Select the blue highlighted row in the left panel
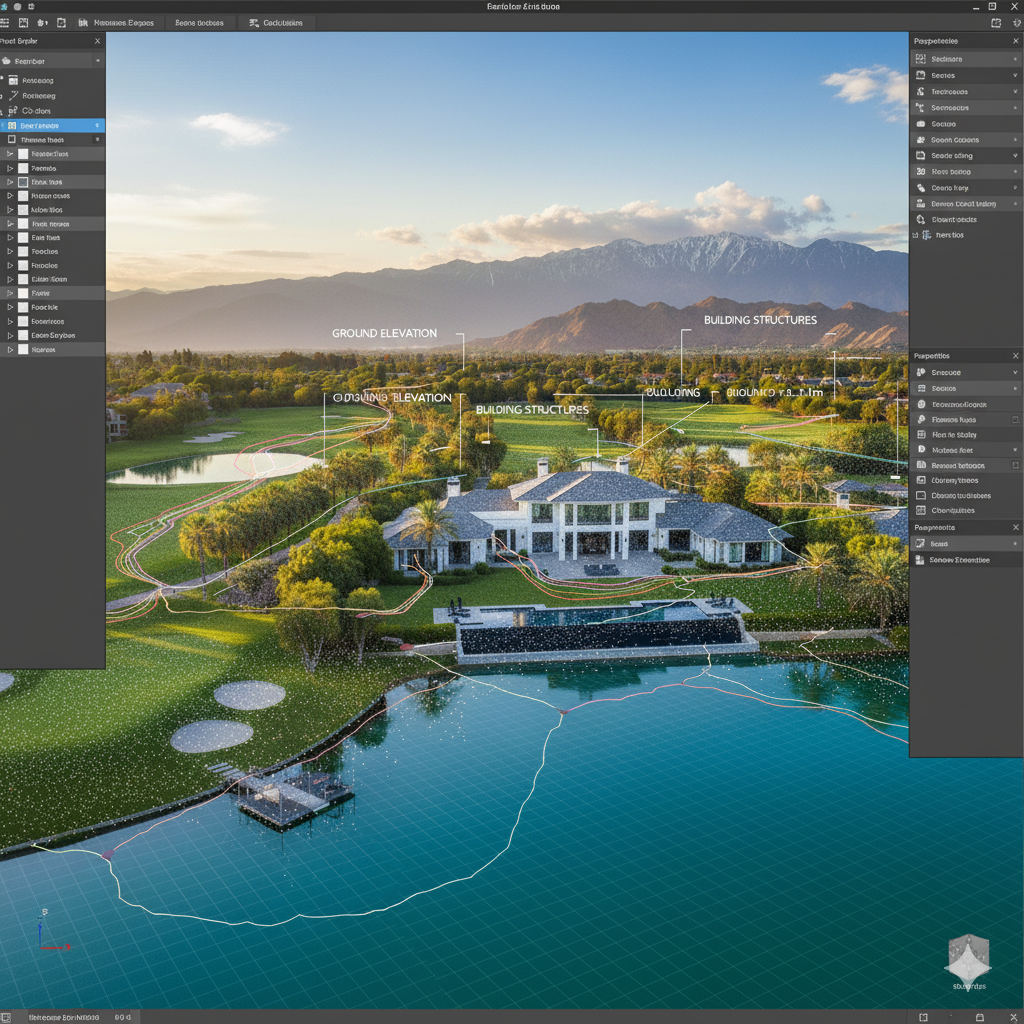The height and width of the screenshot is (1024, 1024). coord(52,126)
